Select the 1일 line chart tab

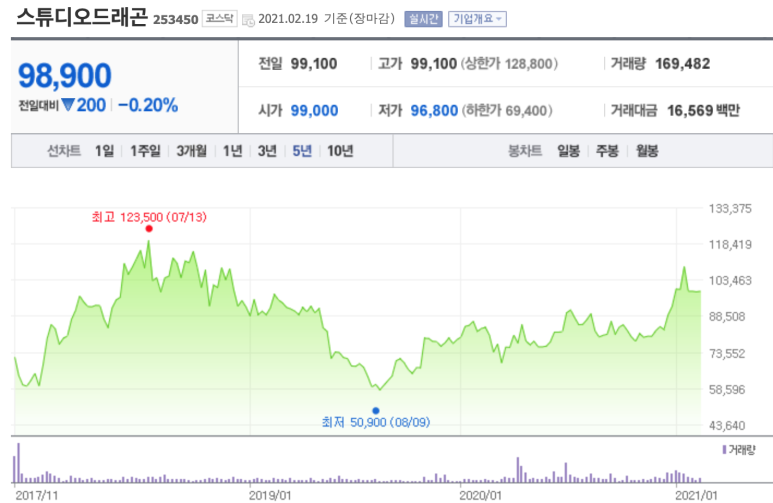104,151
